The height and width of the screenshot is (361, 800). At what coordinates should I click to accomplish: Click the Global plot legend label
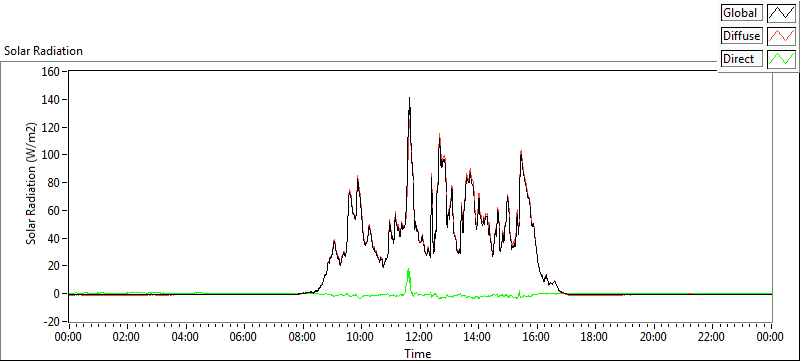742,13
